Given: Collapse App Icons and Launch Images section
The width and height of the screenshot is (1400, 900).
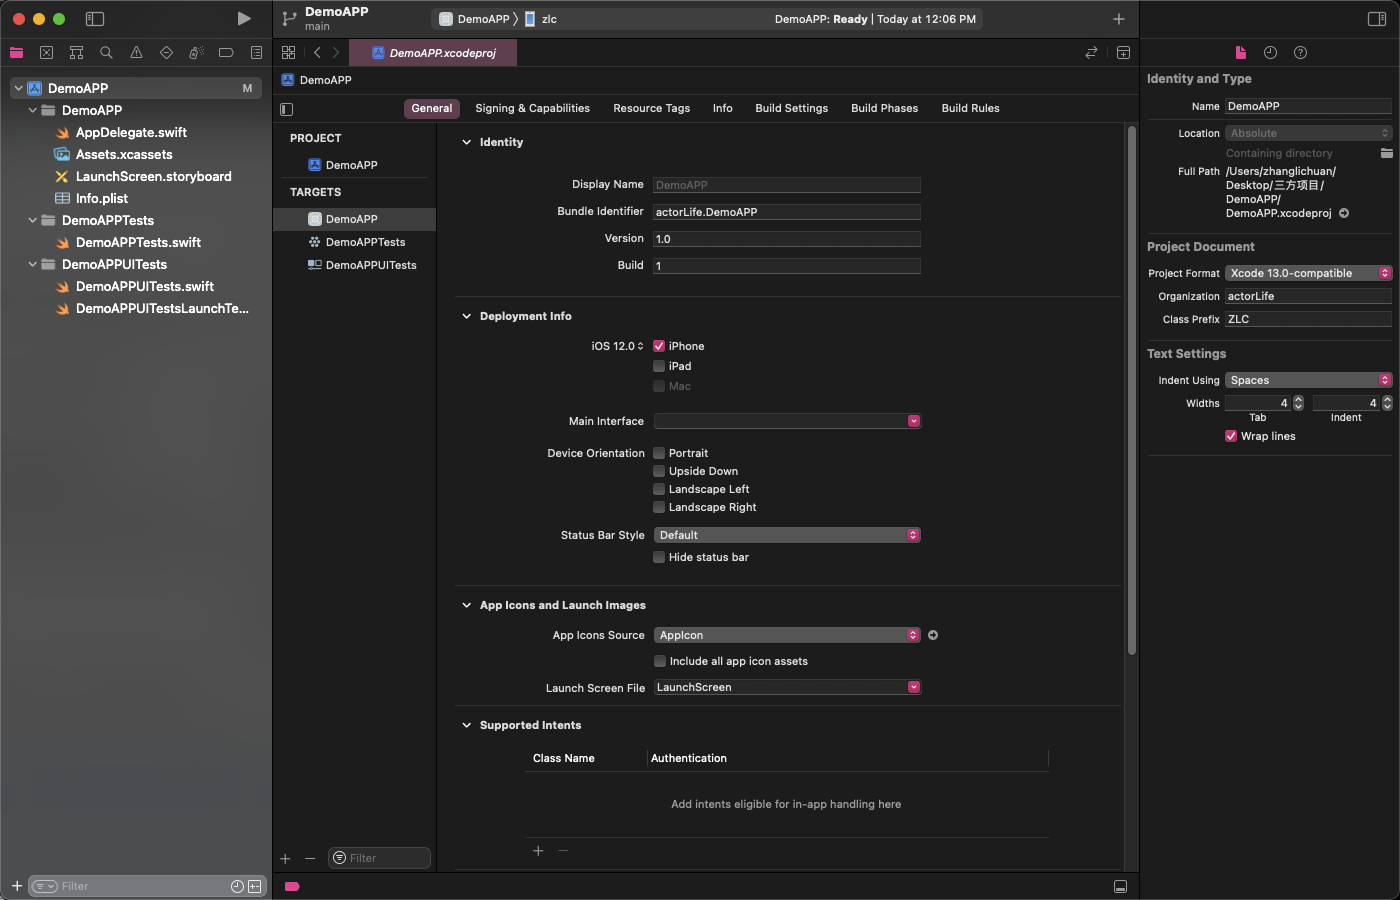Looking at the screenshot, I should (x=466, y=605).
